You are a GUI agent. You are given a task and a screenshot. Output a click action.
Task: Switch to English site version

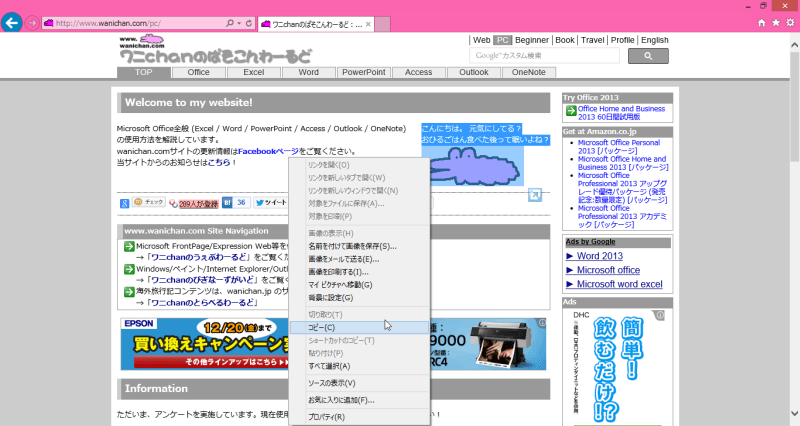(x=655, y=40)
